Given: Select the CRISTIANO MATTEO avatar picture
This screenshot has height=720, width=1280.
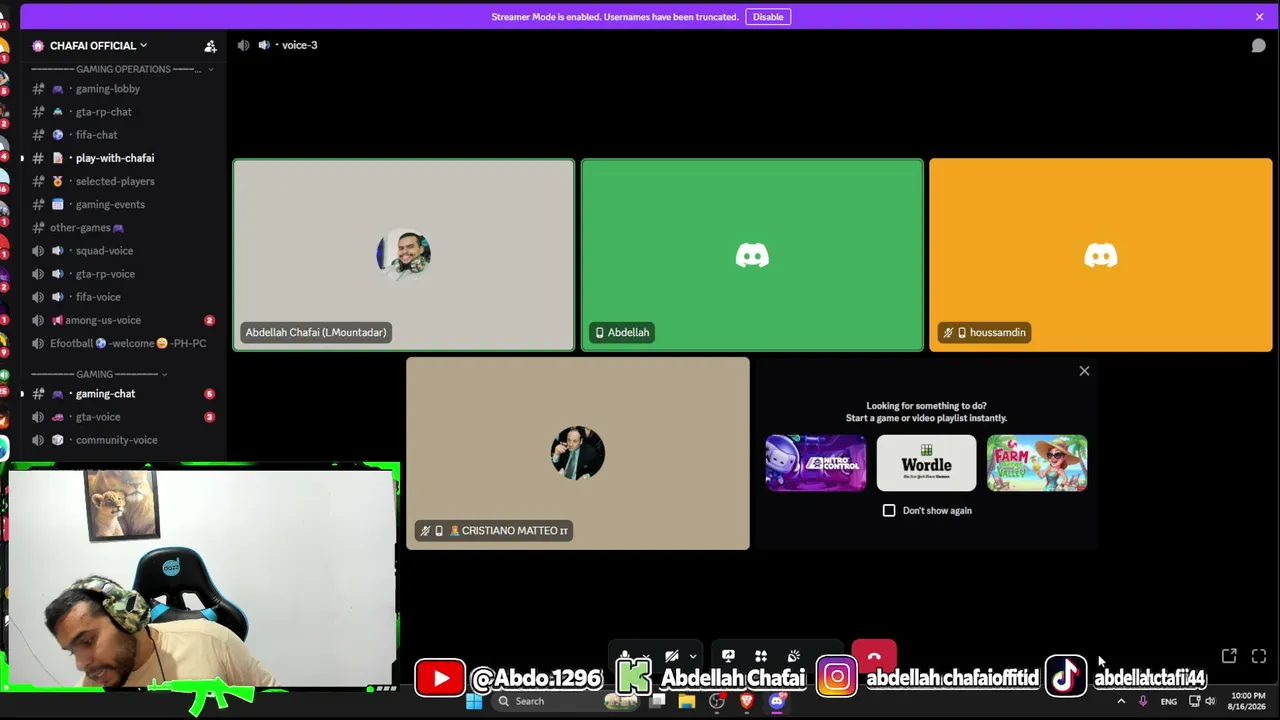Looking at the screenshot, I should coord(578,453).
